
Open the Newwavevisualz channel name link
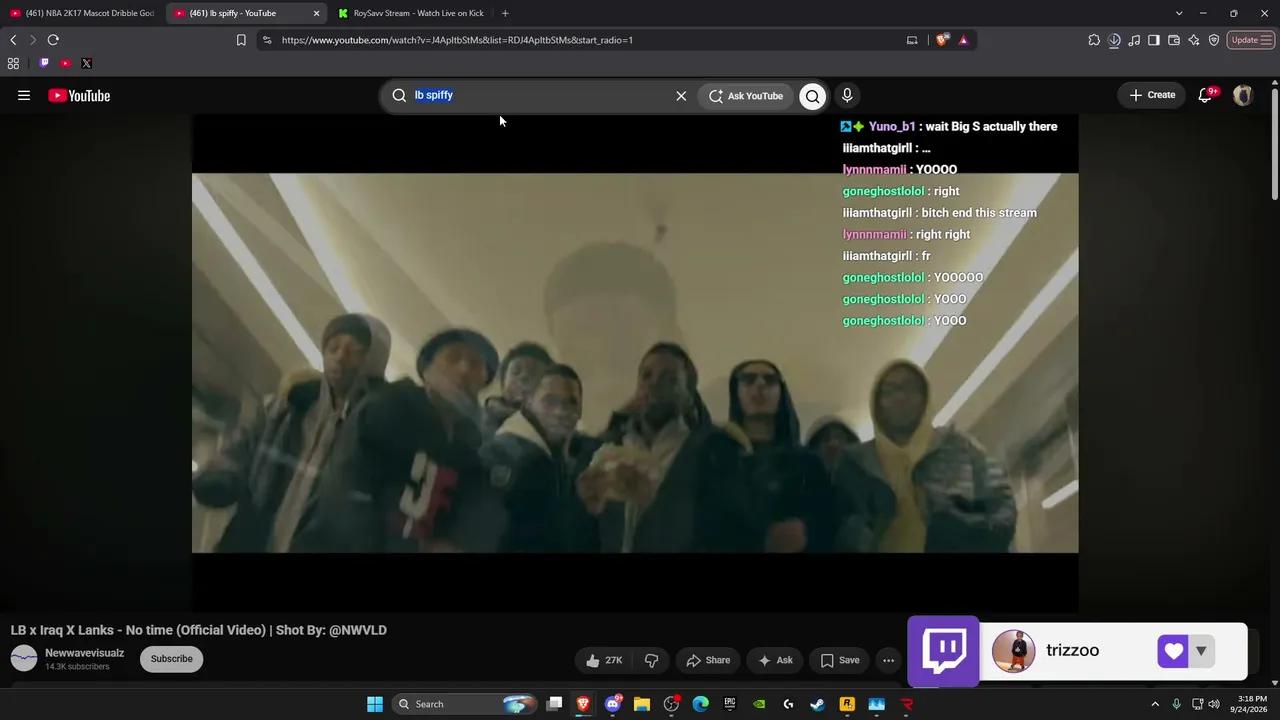85,653
